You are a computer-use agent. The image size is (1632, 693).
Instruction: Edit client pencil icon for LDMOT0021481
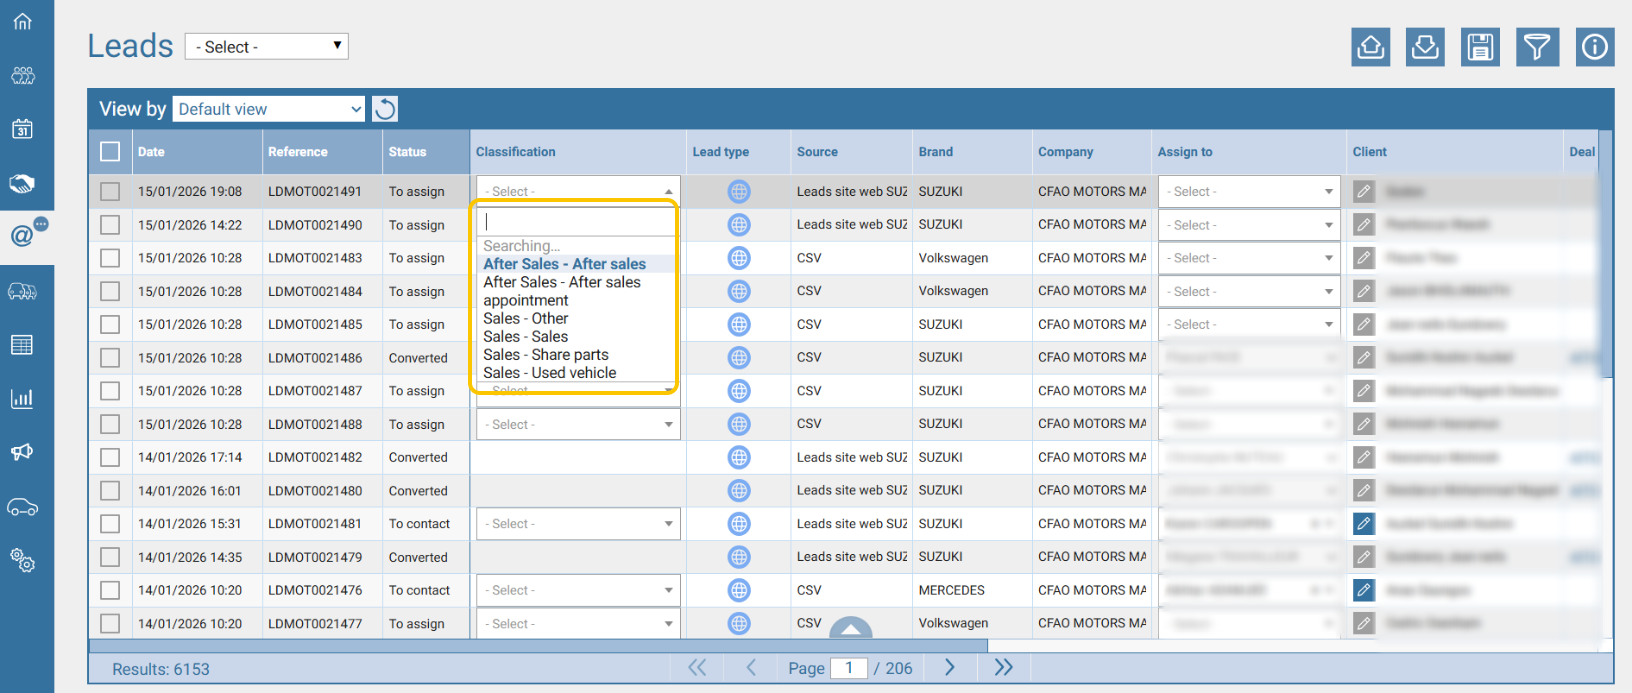click(1364, 523)
